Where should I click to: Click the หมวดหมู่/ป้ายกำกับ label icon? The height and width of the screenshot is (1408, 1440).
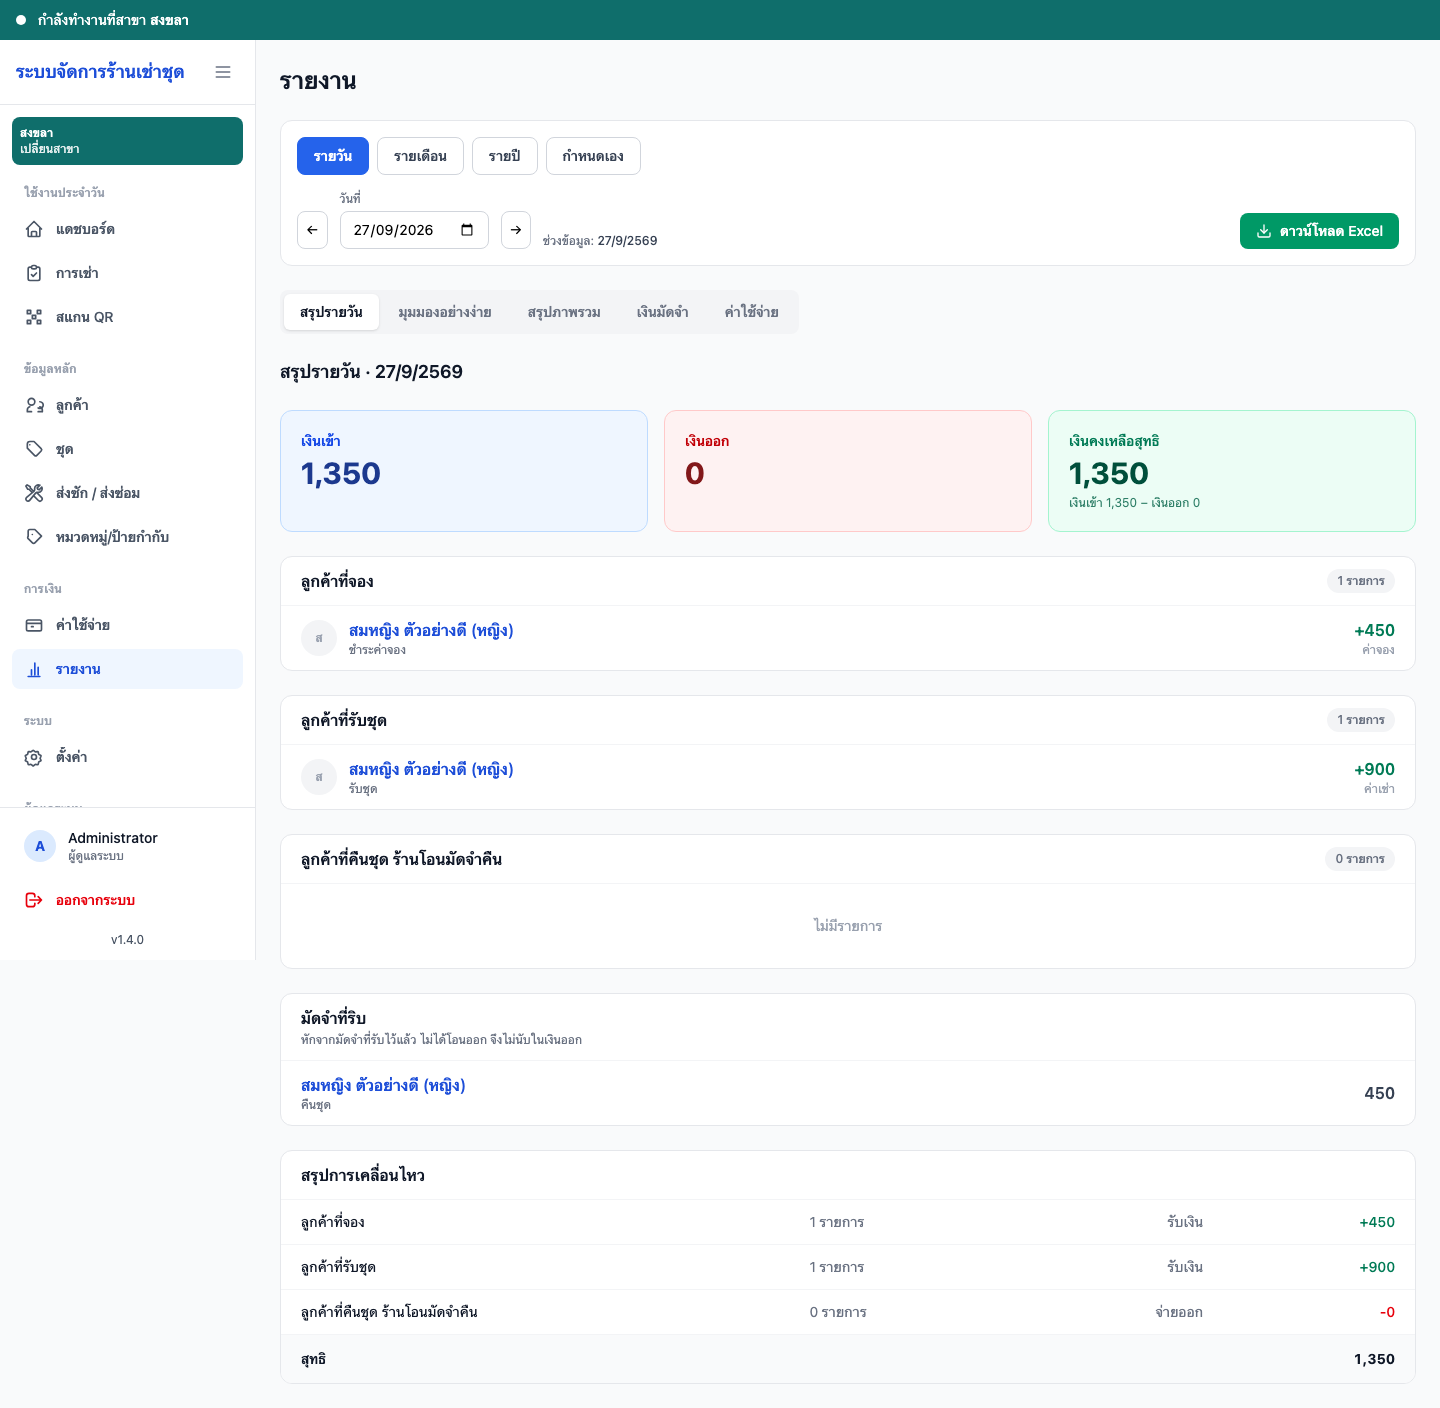point(34,537)
